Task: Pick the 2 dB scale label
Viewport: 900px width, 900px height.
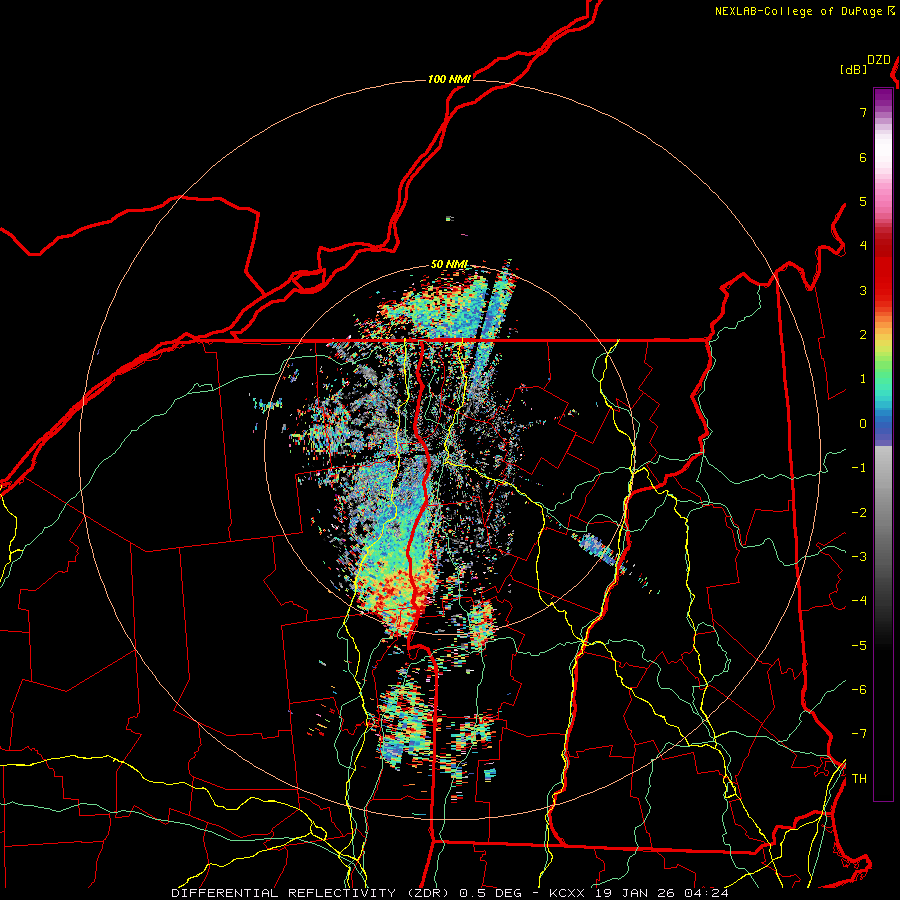Action: point(863,335)
